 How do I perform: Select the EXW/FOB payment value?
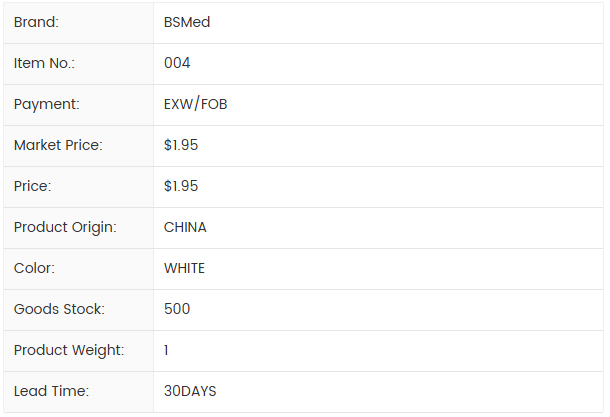tap(196, 104)
